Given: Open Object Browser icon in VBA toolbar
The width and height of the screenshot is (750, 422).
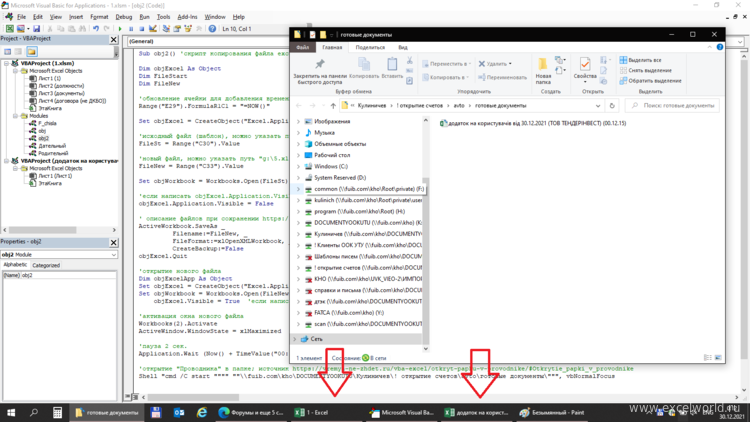Looking at the screenshot, I should [x=188, y=29].
